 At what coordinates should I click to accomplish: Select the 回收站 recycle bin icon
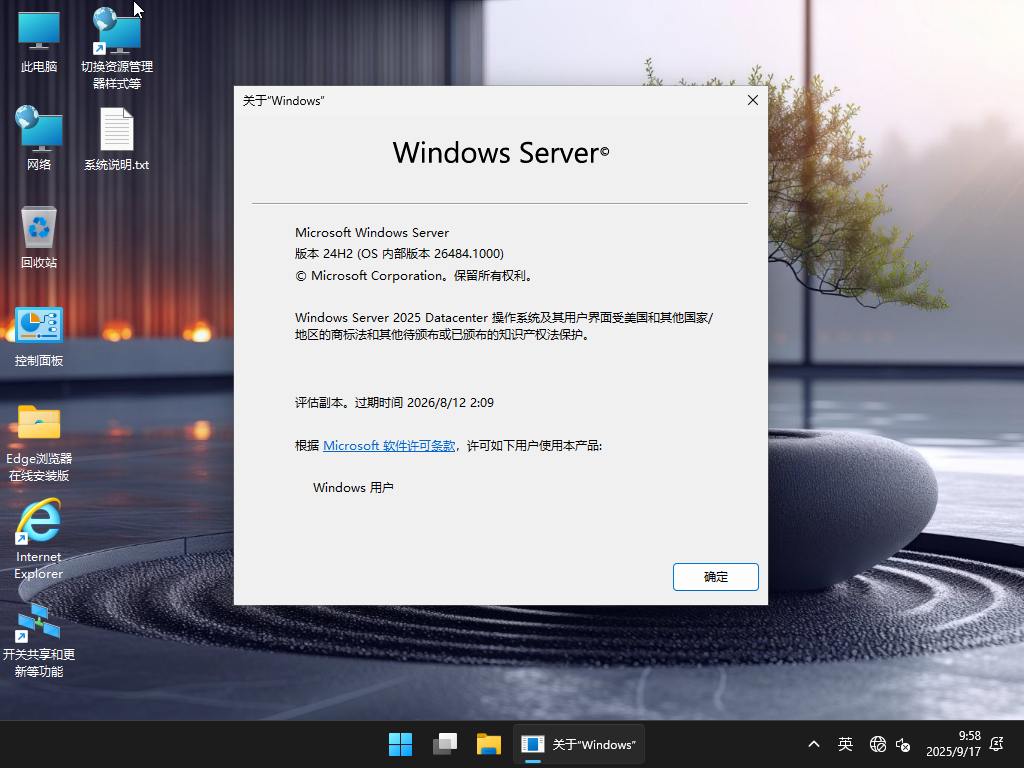(39, 237)
